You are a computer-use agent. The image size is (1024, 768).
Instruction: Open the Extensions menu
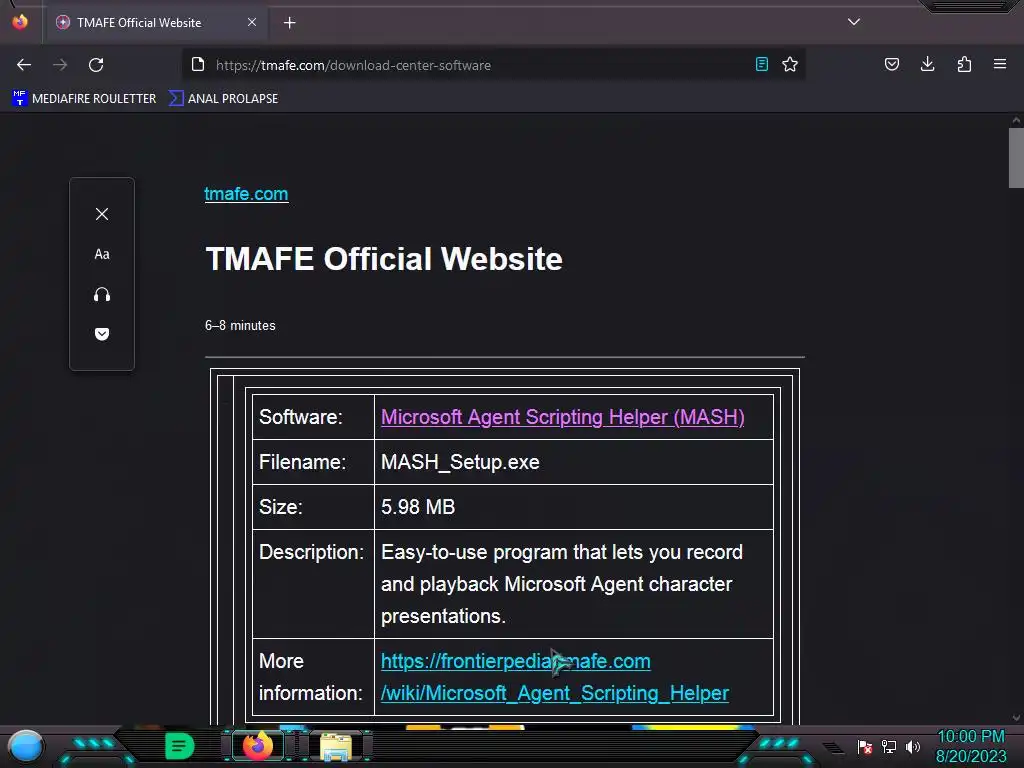point(964,64)
